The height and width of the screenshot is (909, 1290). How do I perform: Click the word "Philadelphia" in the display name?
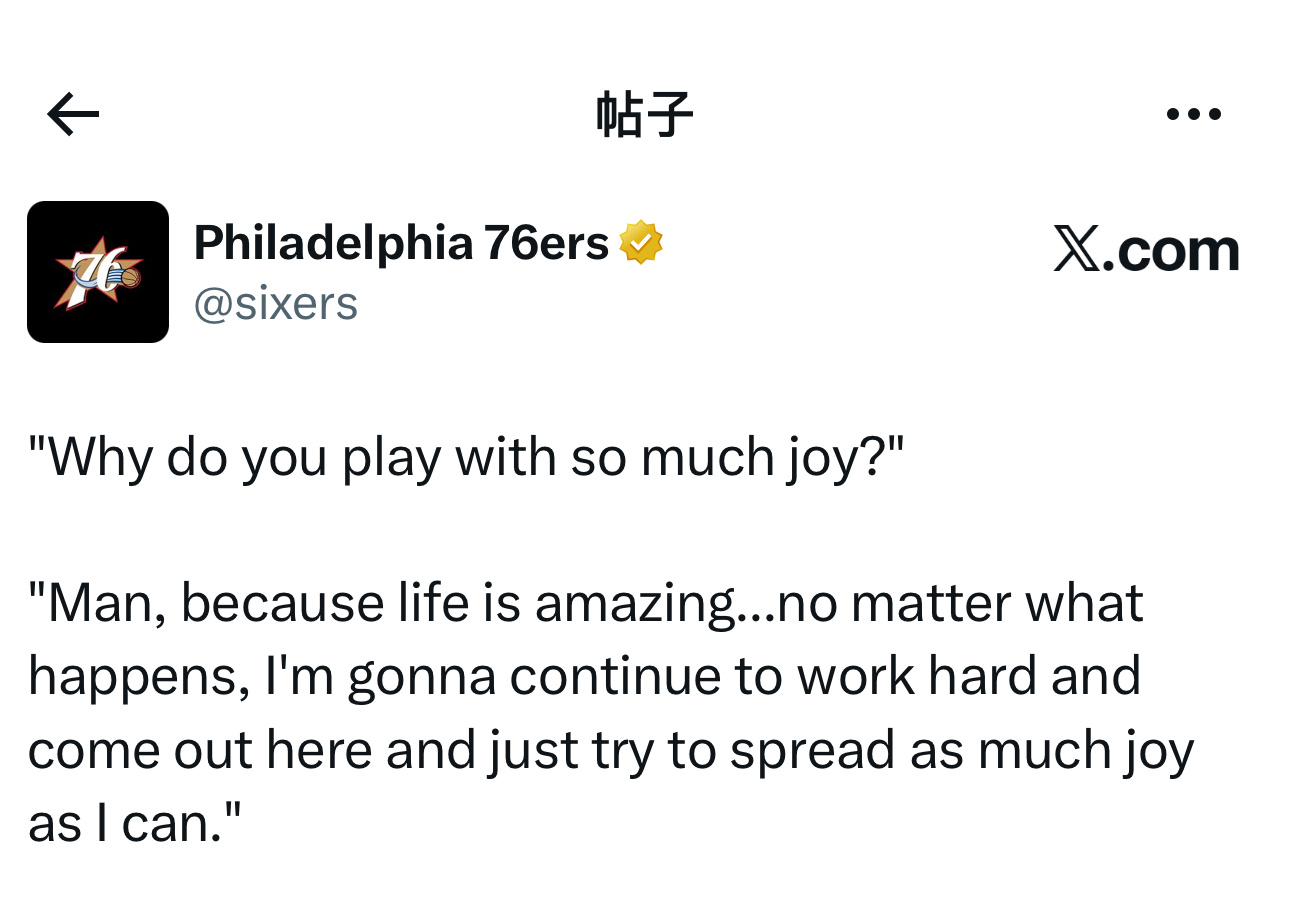tap(332, 243)
